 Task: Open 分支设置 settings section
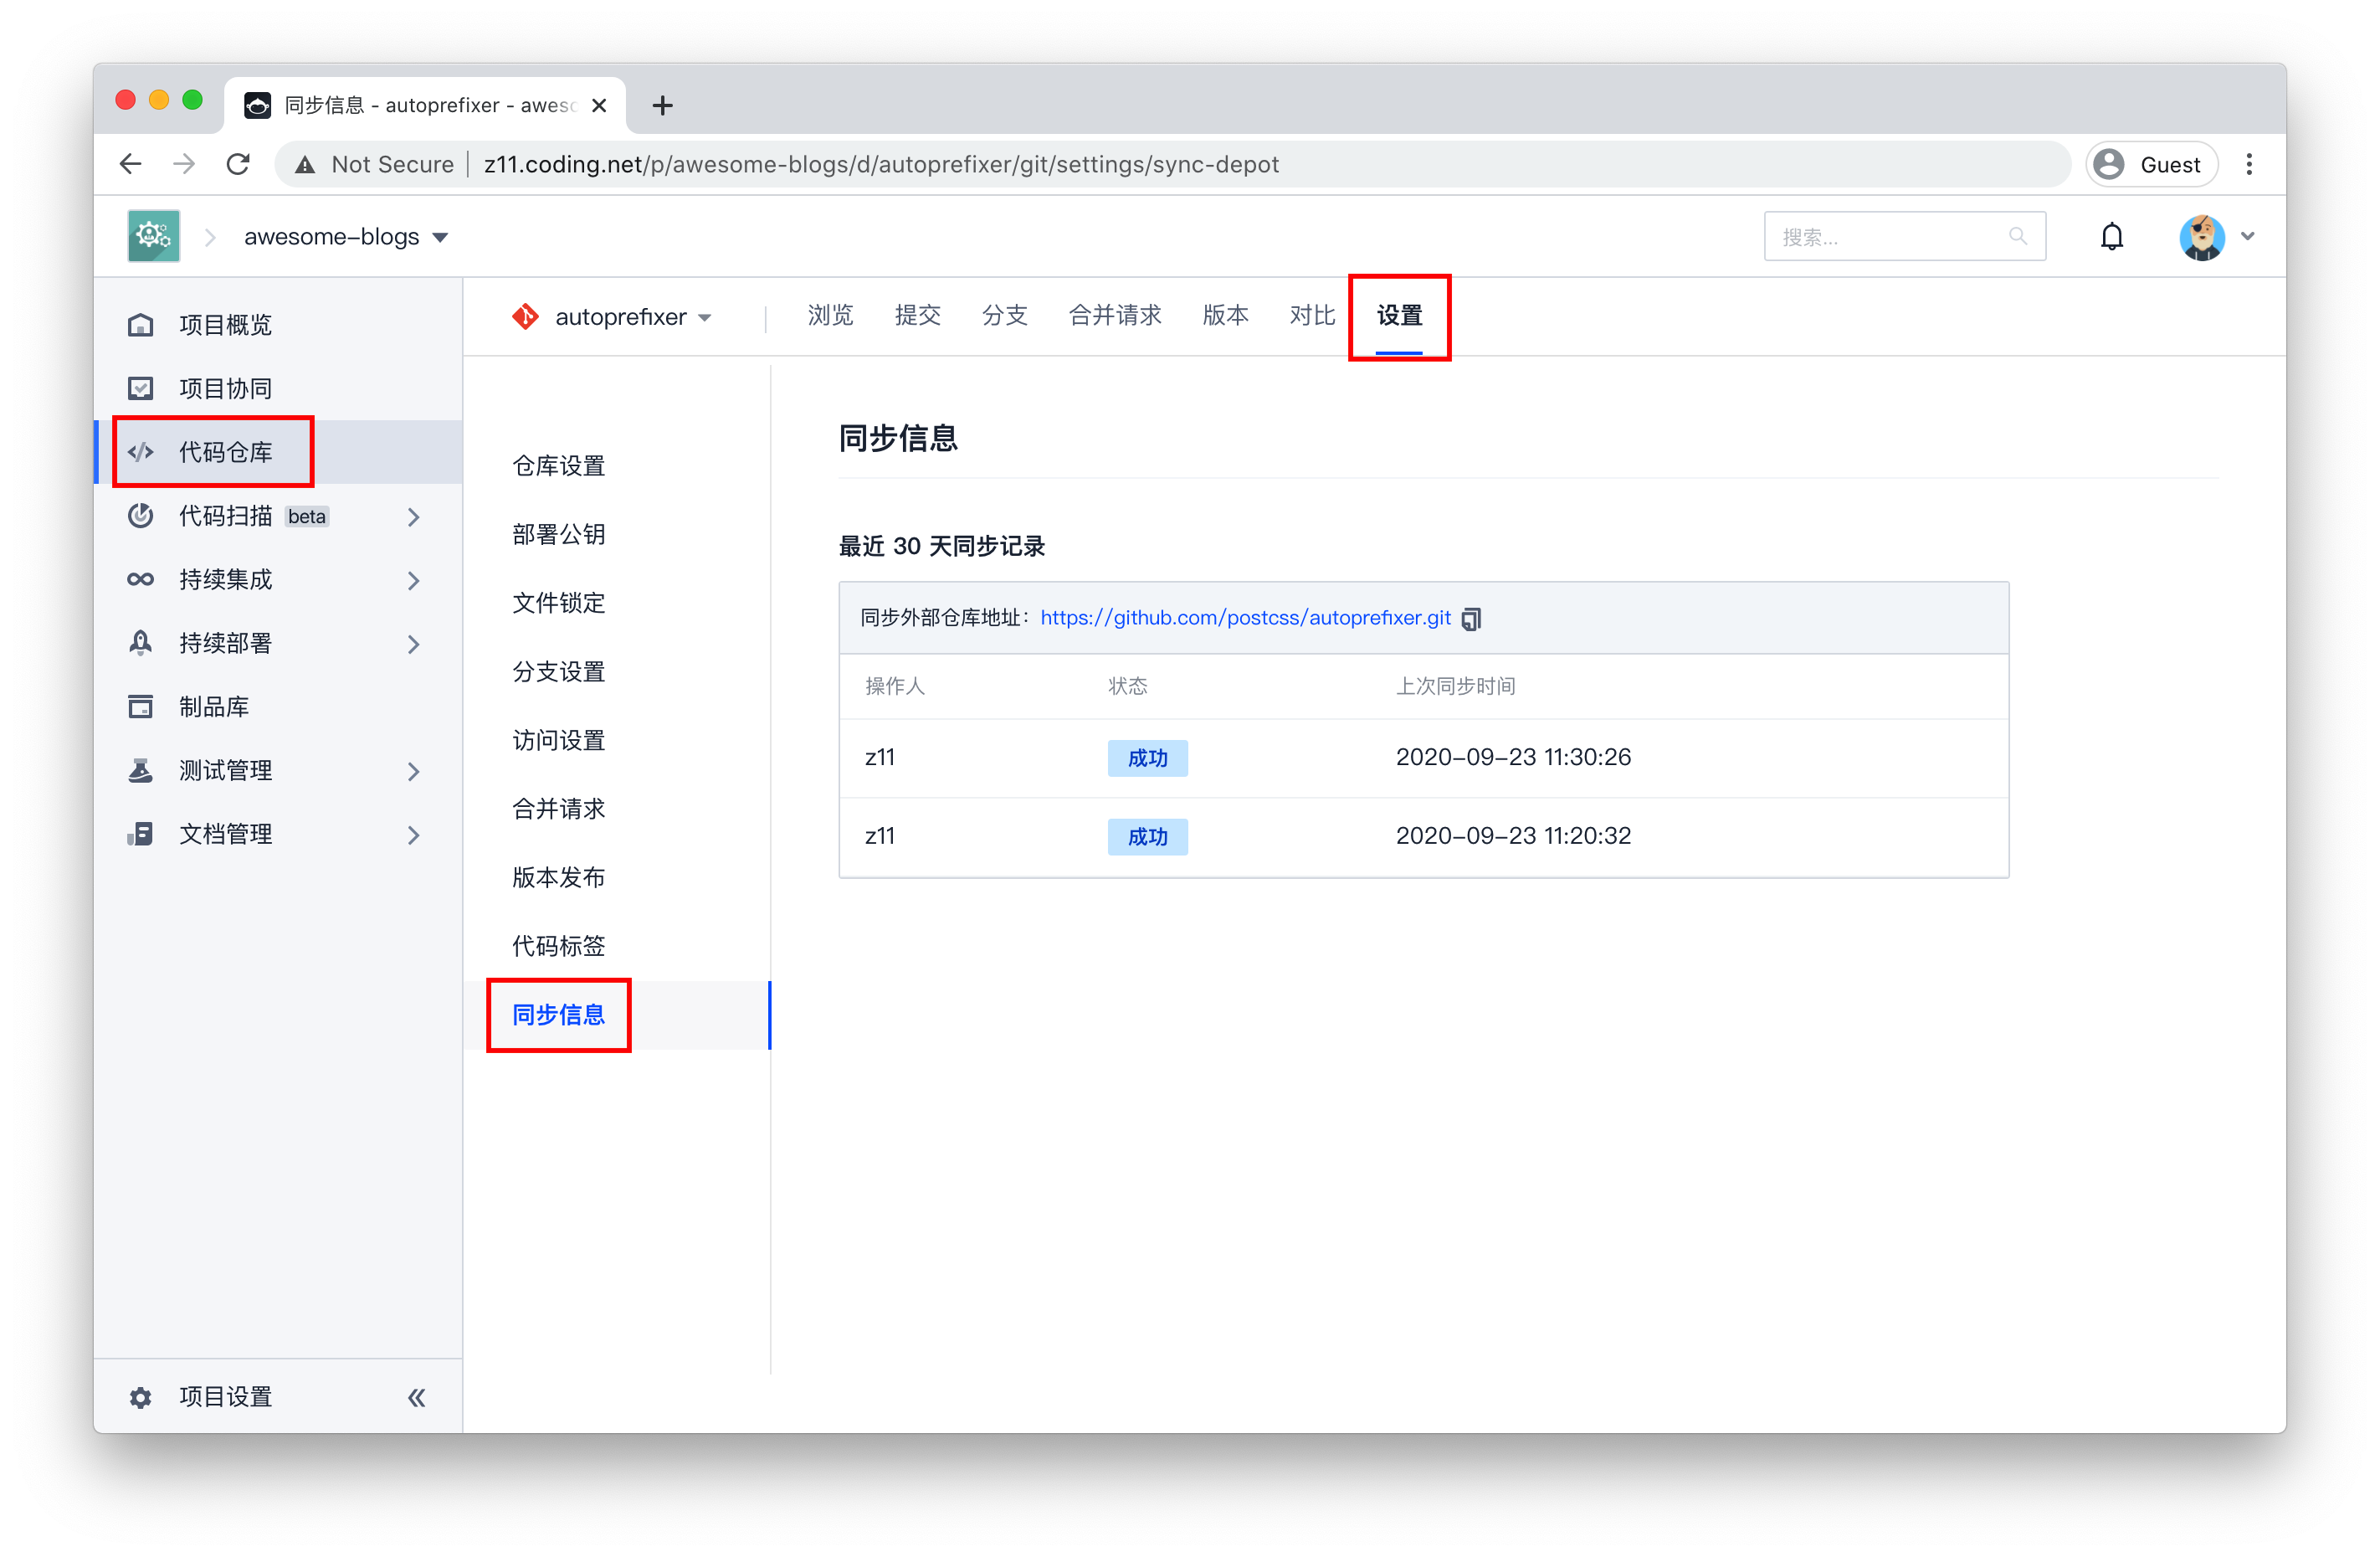pyautogui.click(x=559, y=671)
